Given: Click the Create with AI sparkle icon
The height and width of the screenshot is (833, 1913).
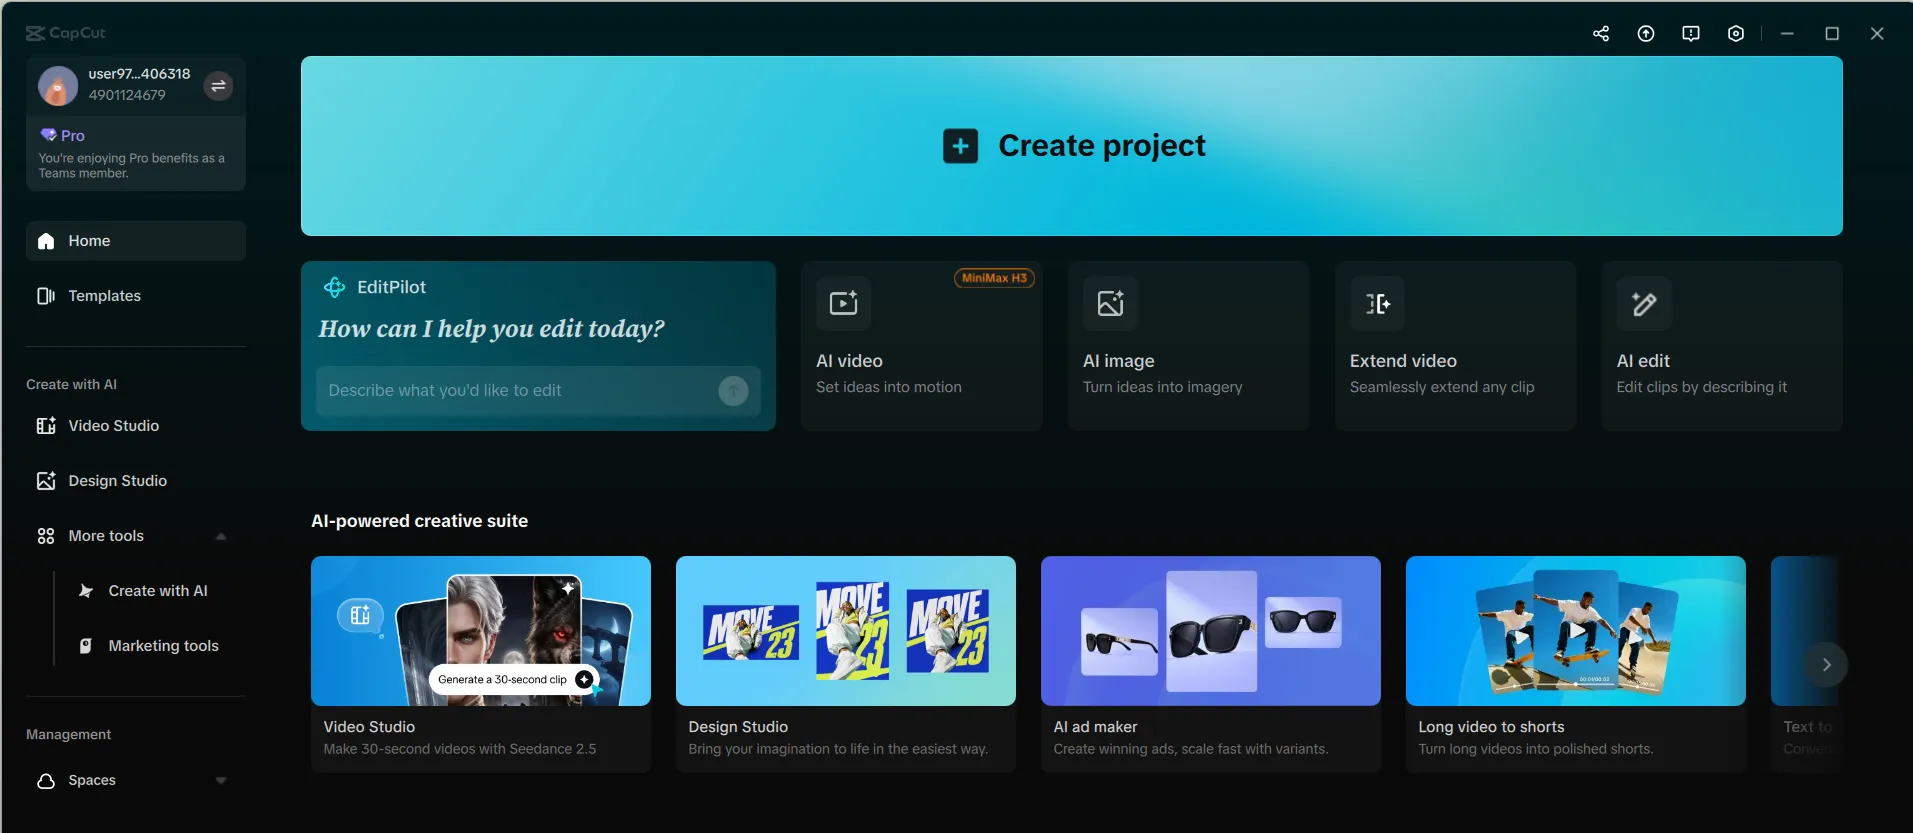Looking at the screenshot, I should tap(86, 591).
